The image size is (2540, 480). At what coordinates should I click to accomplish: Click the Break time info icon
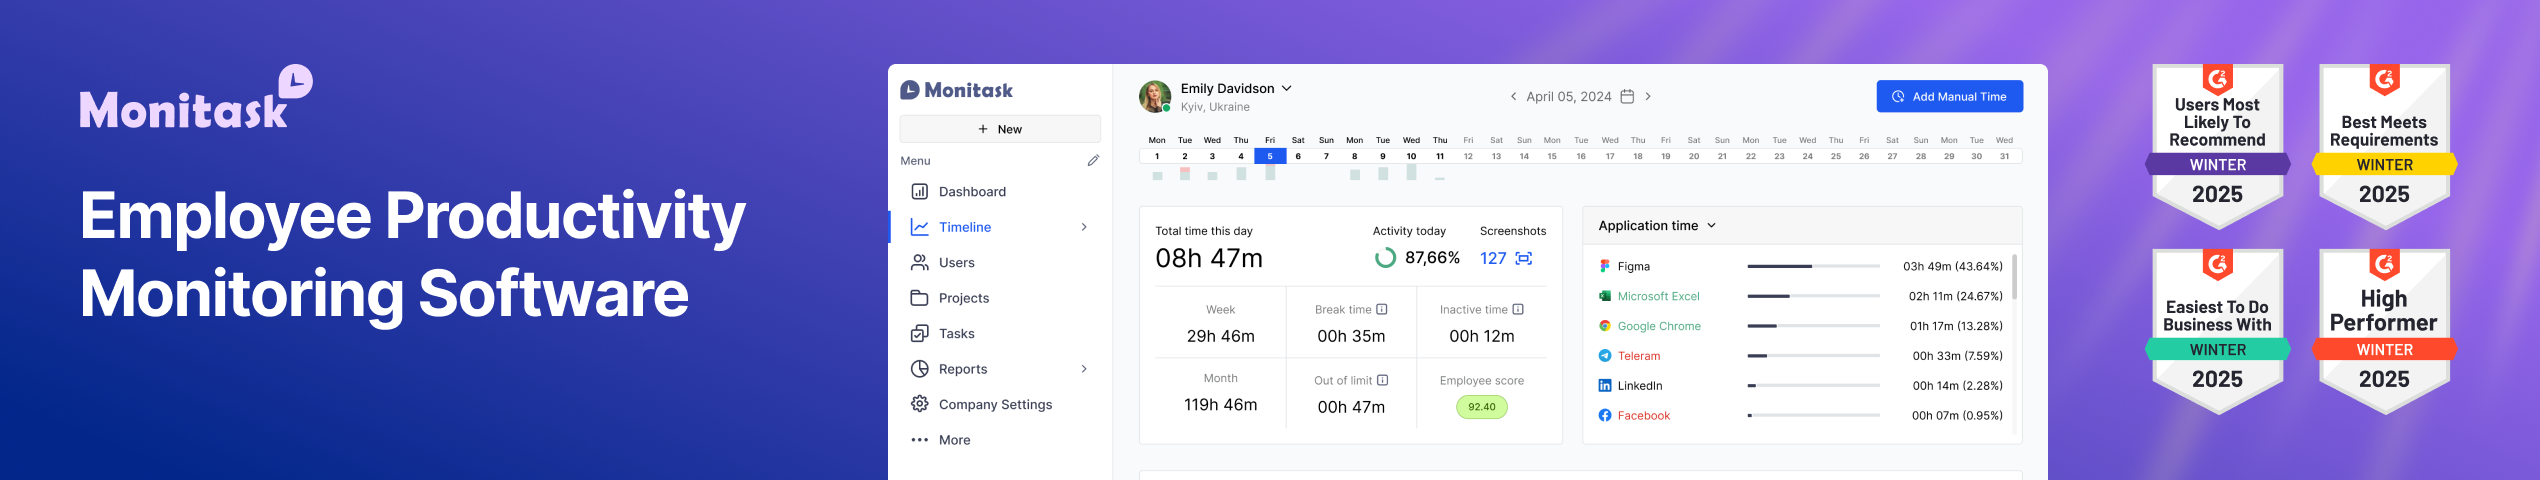[x=1381, y=309]
